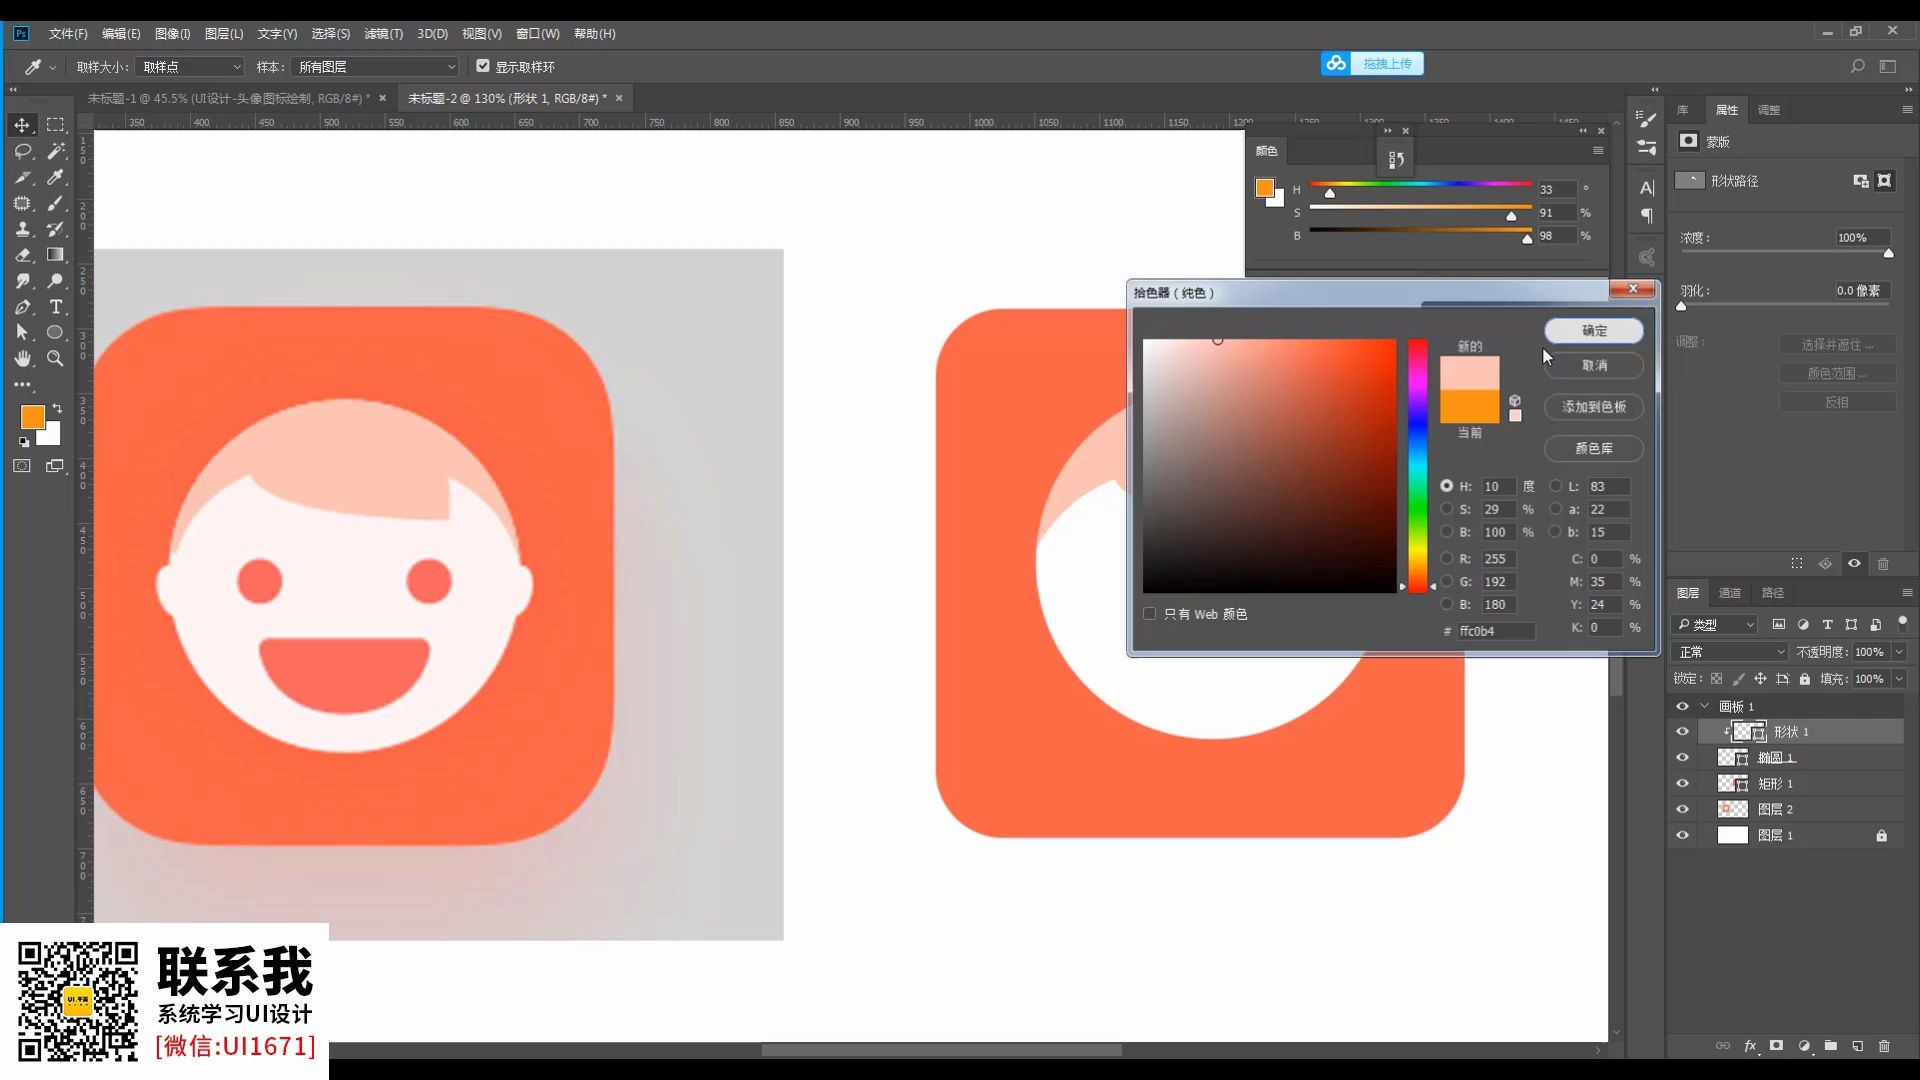Click the delete layer trash icon
1920x1080 pixels.
pyautogui.click(x=1884, y=1046)
